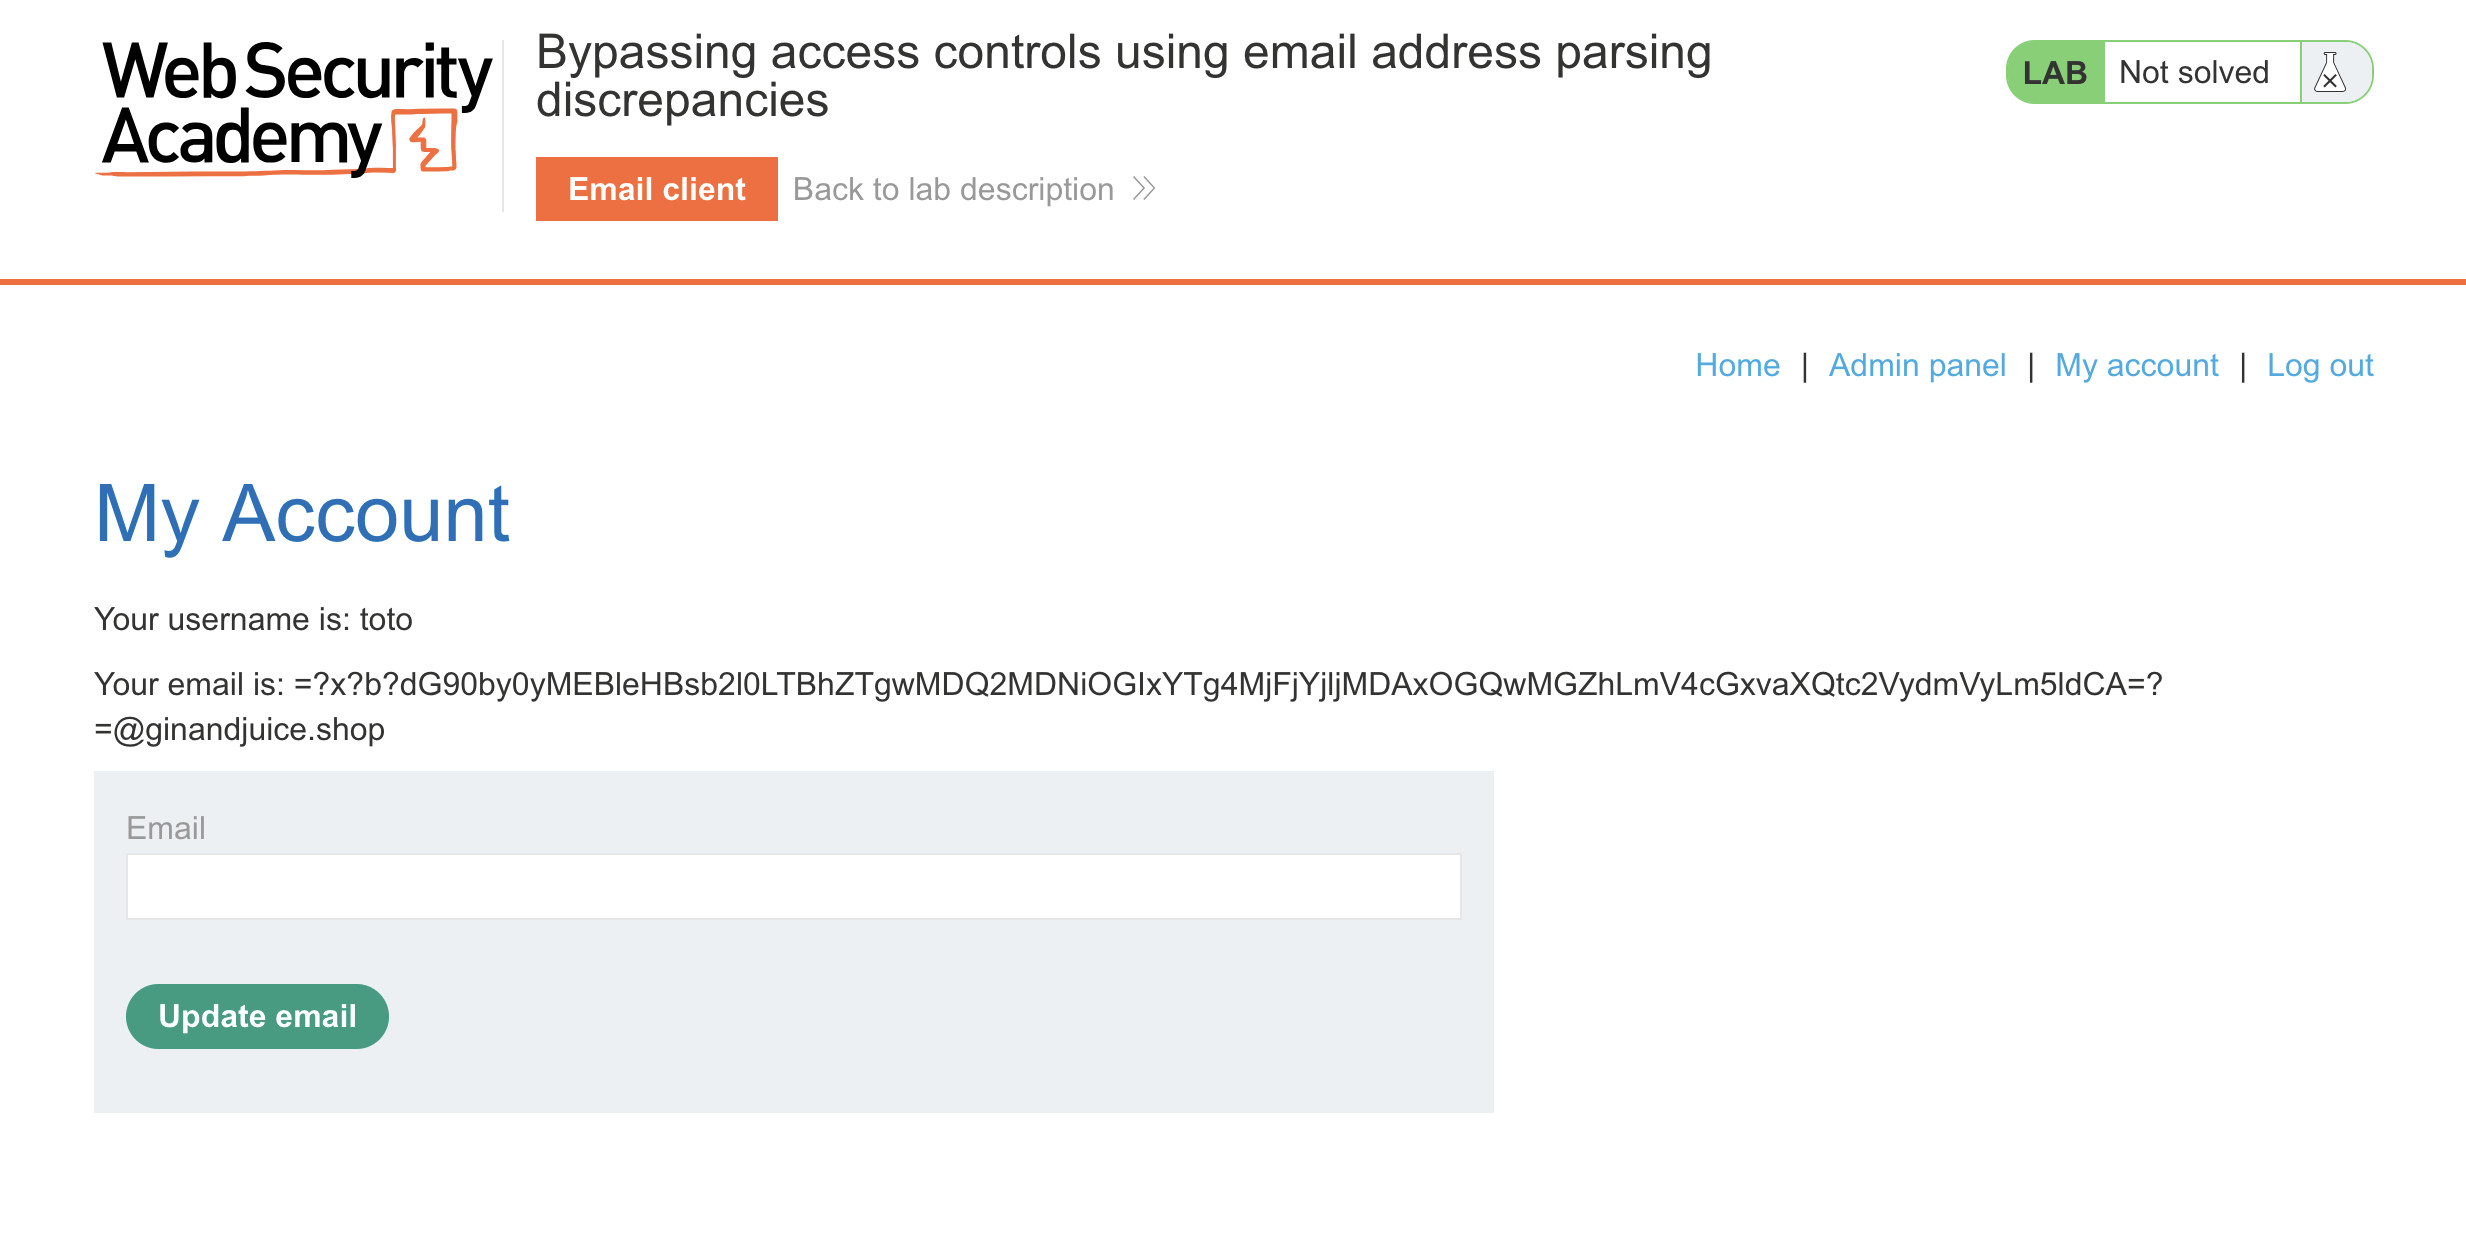Screen dimensions: 2466x1258
Task: Click the Not solved status indicator
Action: pos(2196,71)
